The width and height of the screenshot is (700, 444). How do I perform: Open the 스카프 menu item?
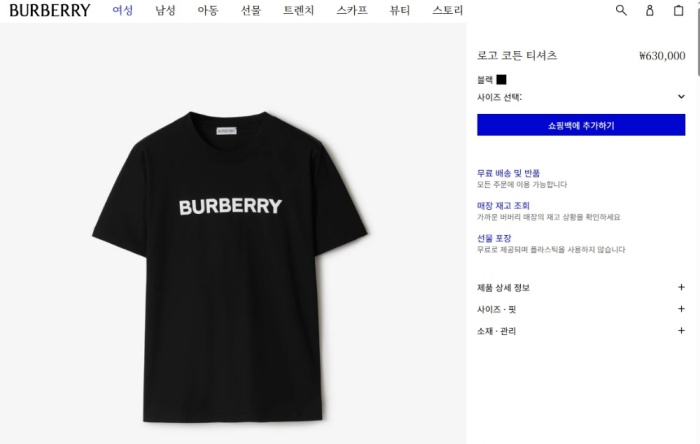[352, 10]
